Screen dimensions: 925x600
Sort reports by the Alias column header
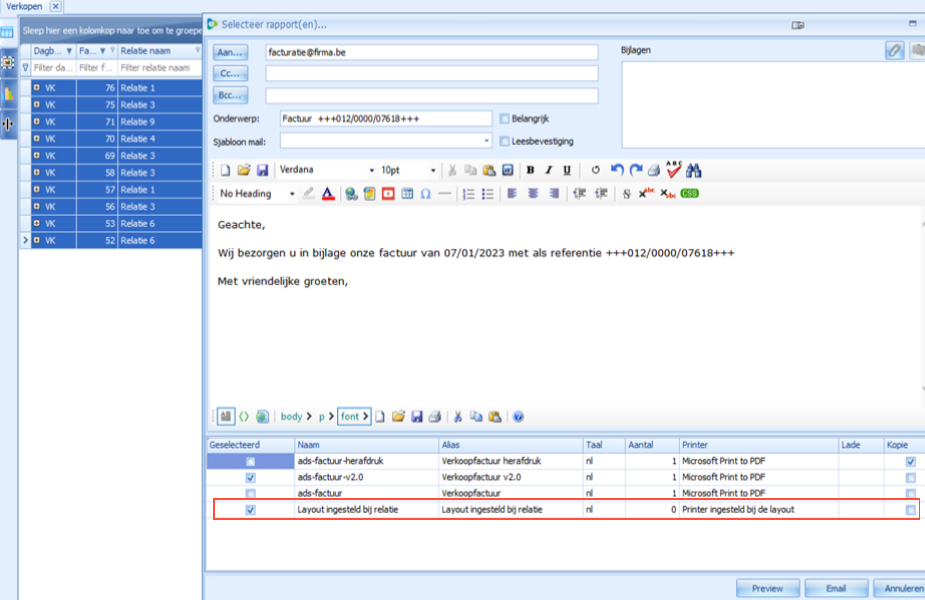[511, 445]
